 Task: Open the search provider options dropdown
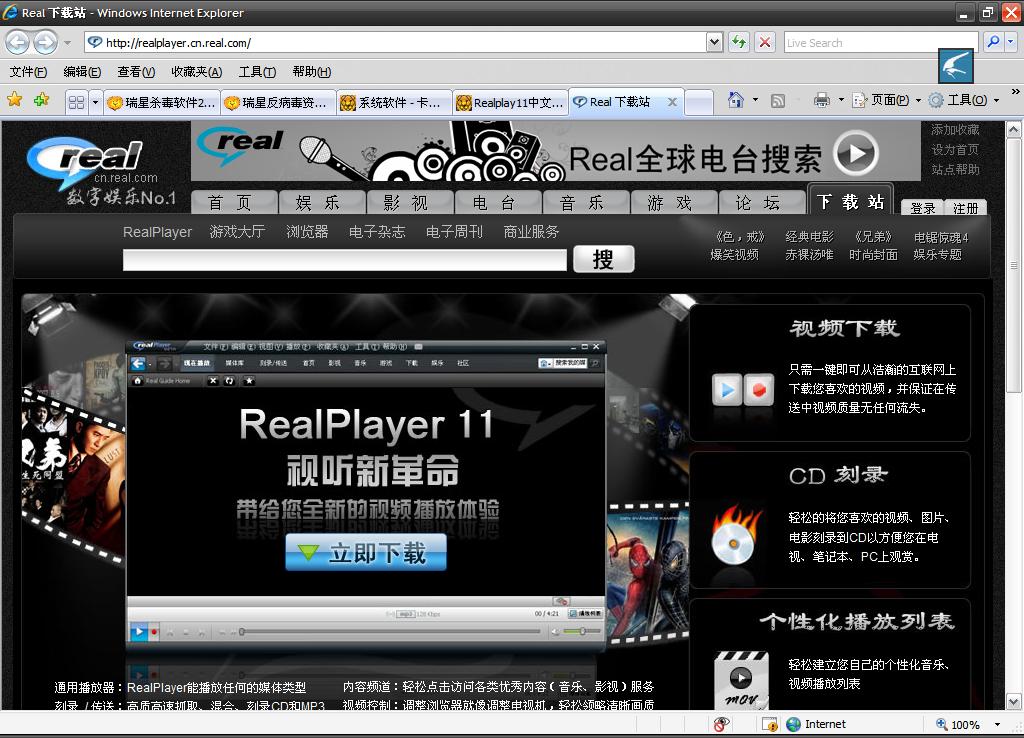[x=1010, y=42]
